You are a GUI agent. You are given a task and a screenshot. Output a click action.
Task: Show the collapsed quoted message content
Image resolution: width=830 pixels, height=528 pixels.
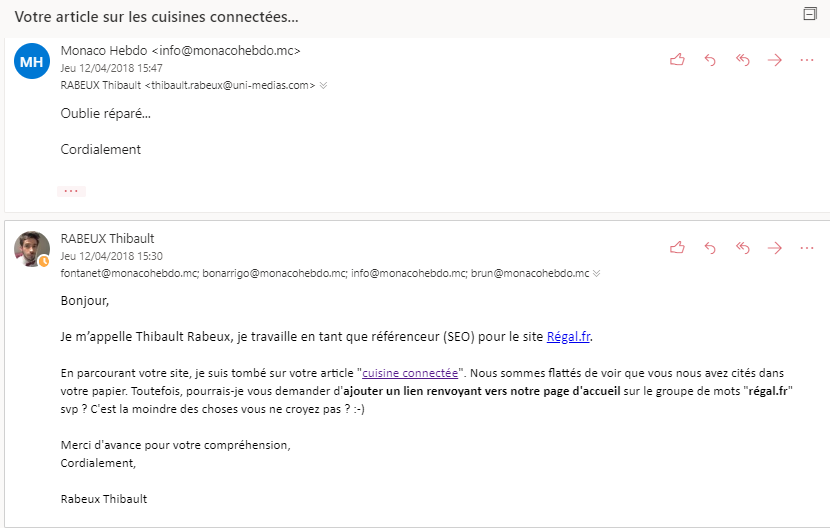point(71,190)
